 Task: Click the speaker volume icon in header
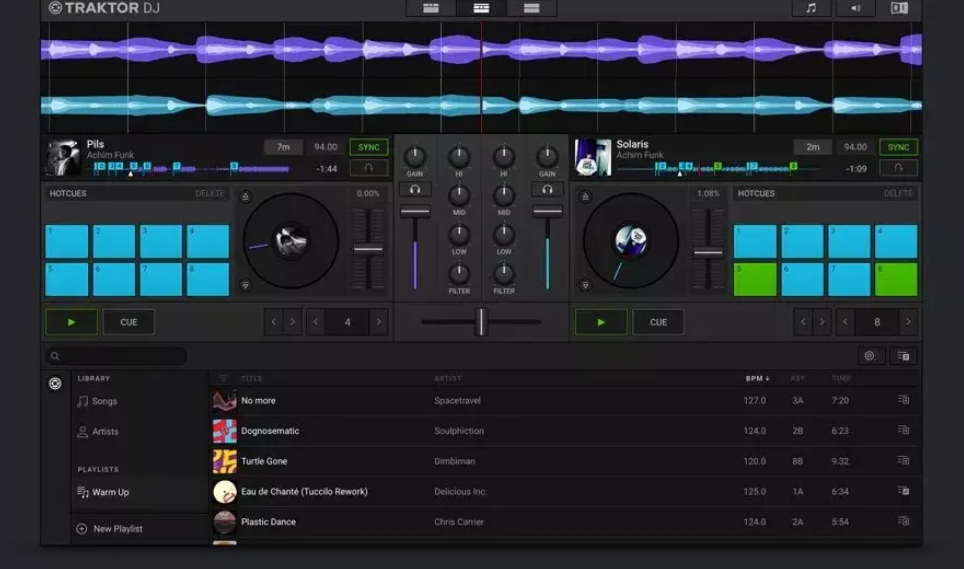(x=856, y=8)
